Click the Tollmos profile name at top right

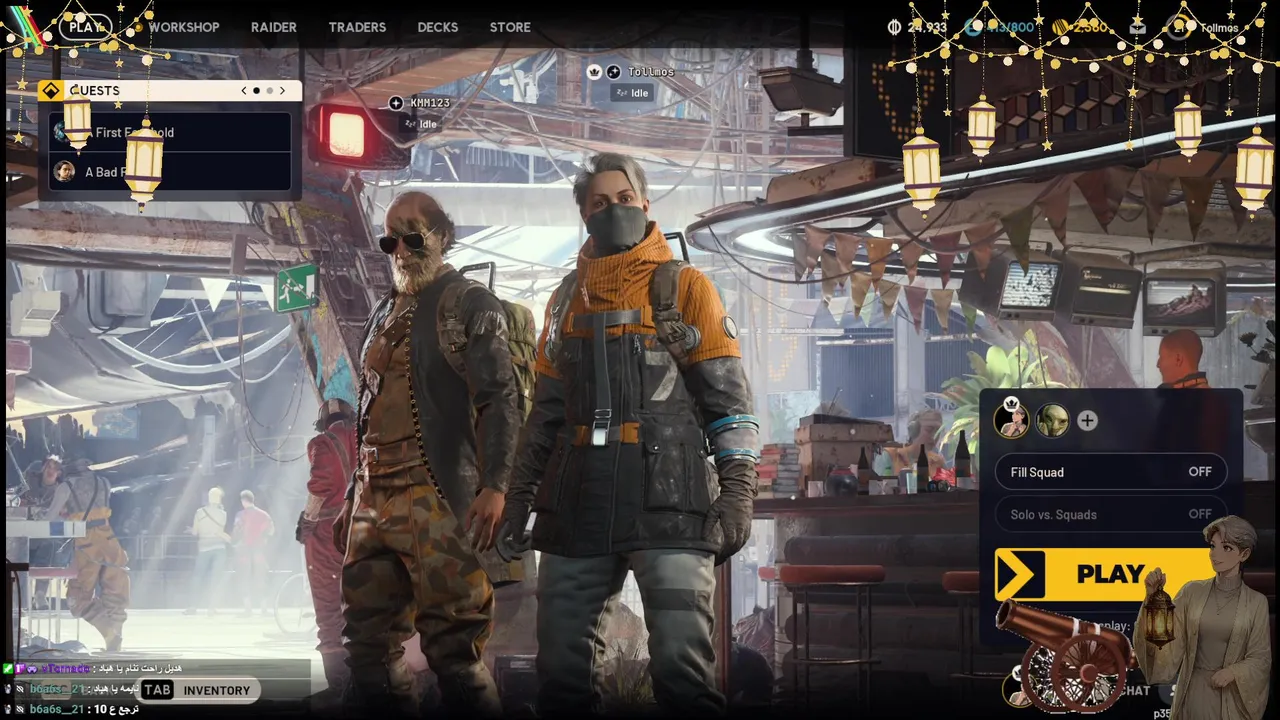[1219, 28]
